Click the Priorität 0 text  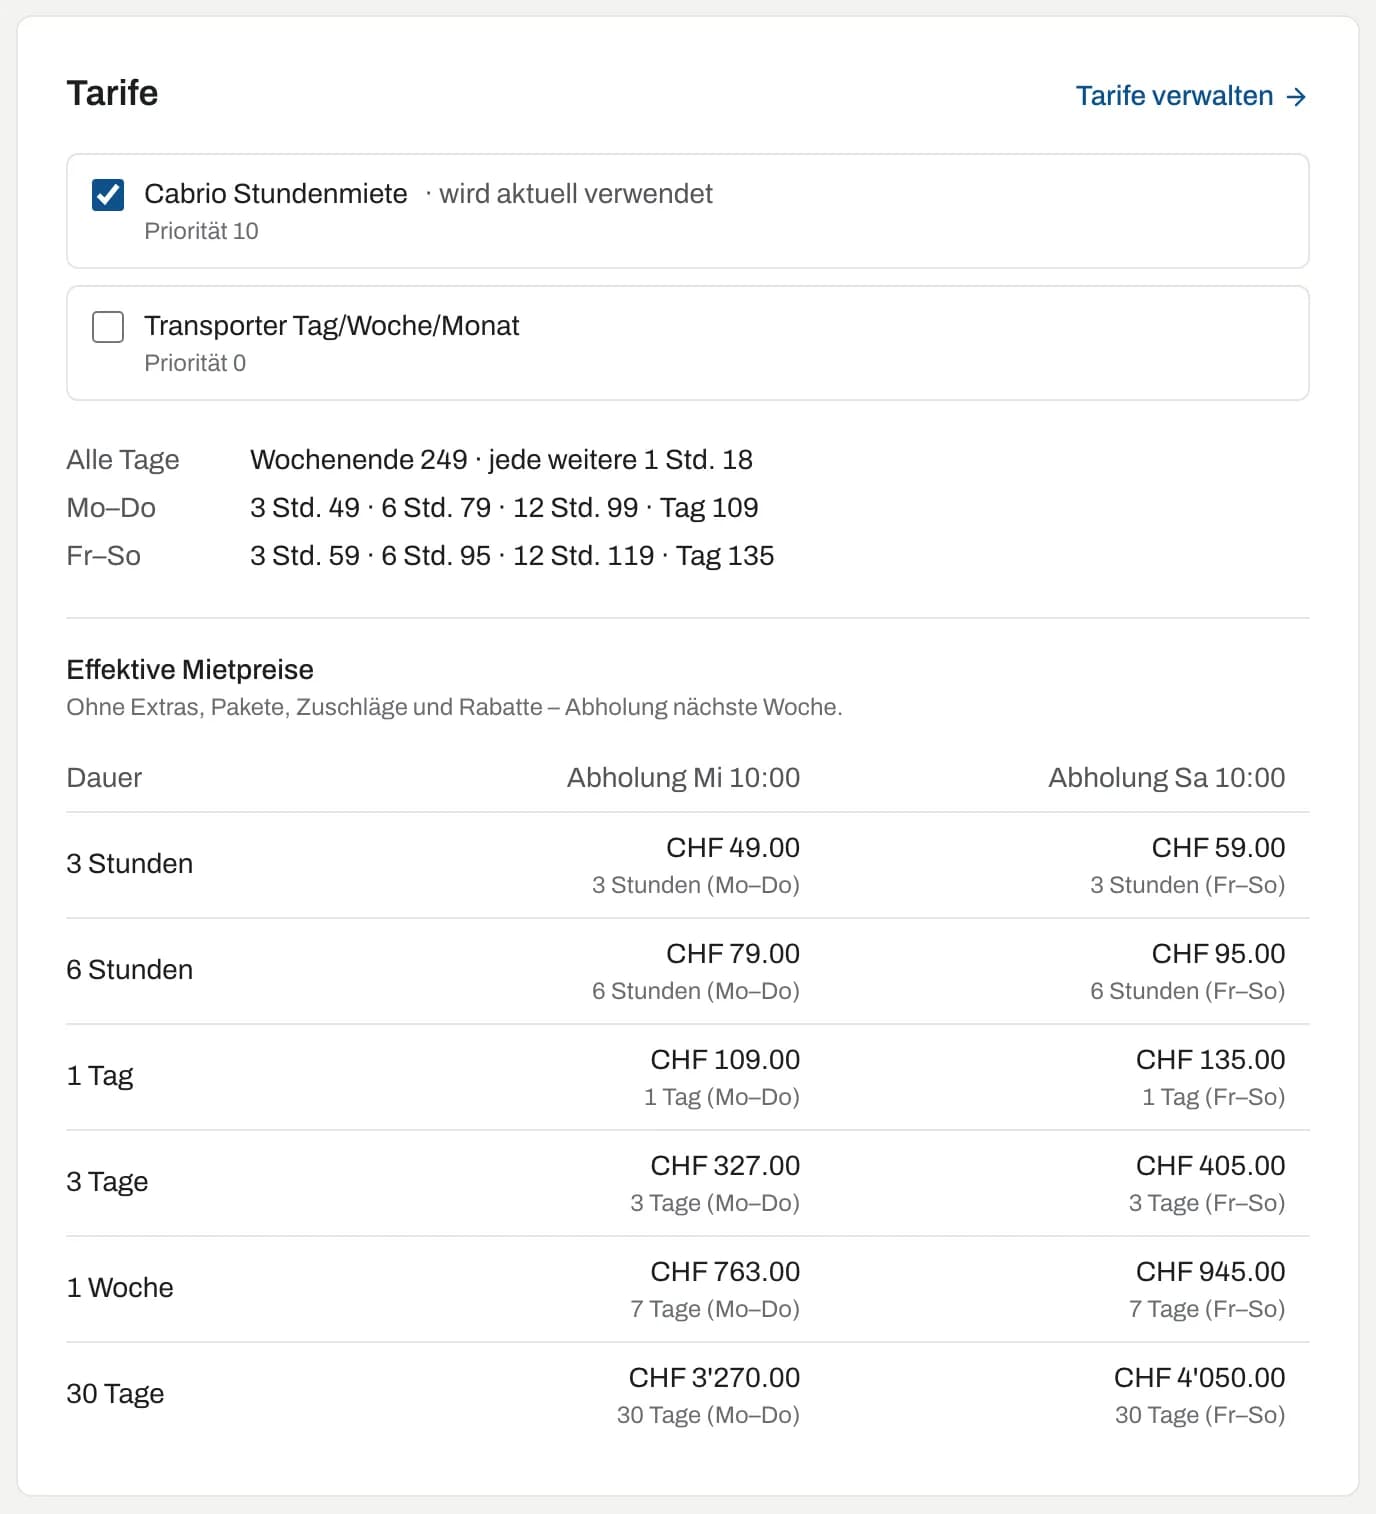click(x=195, y=363)
